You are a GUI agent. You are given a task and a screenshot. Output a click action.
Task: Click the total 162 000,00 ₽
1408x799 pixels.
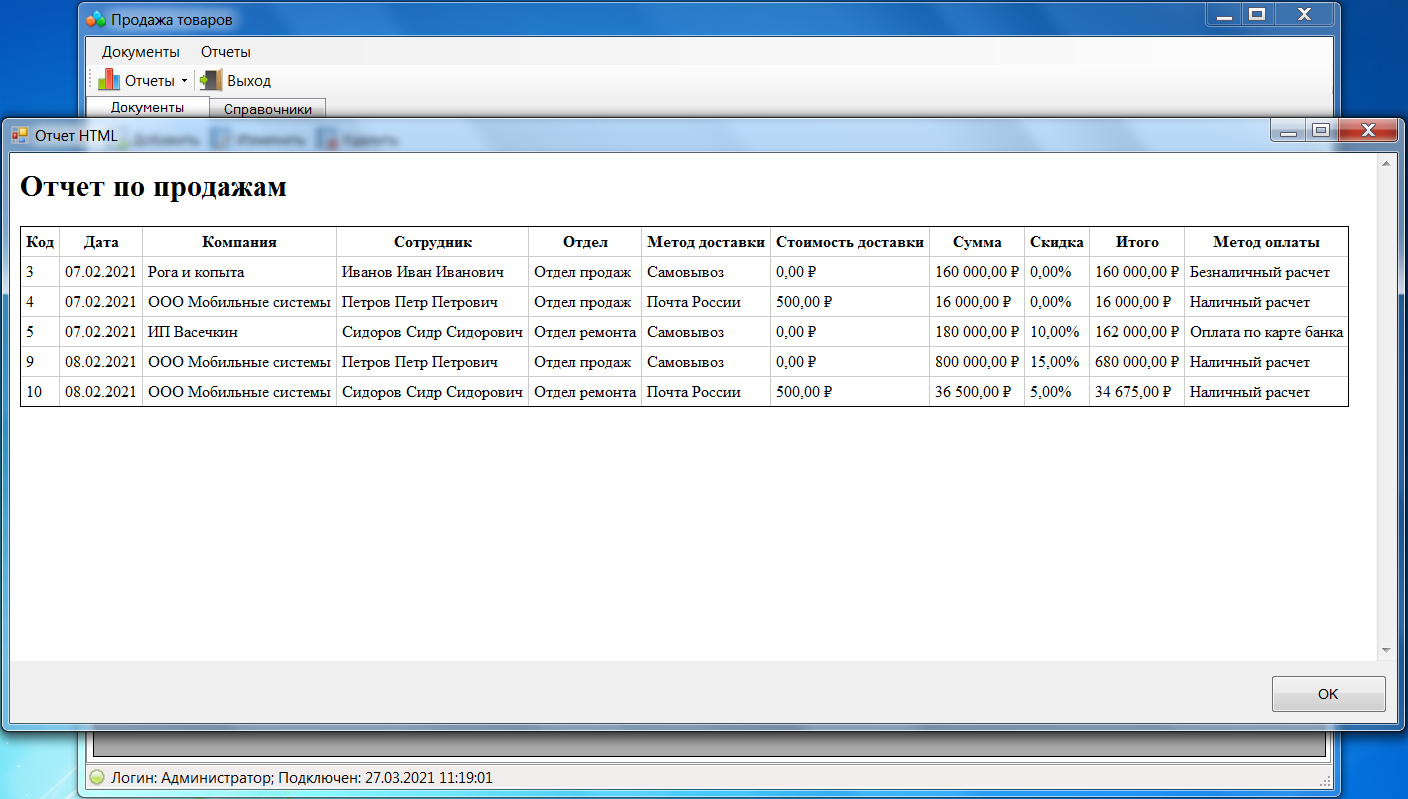pos(1137,332)
